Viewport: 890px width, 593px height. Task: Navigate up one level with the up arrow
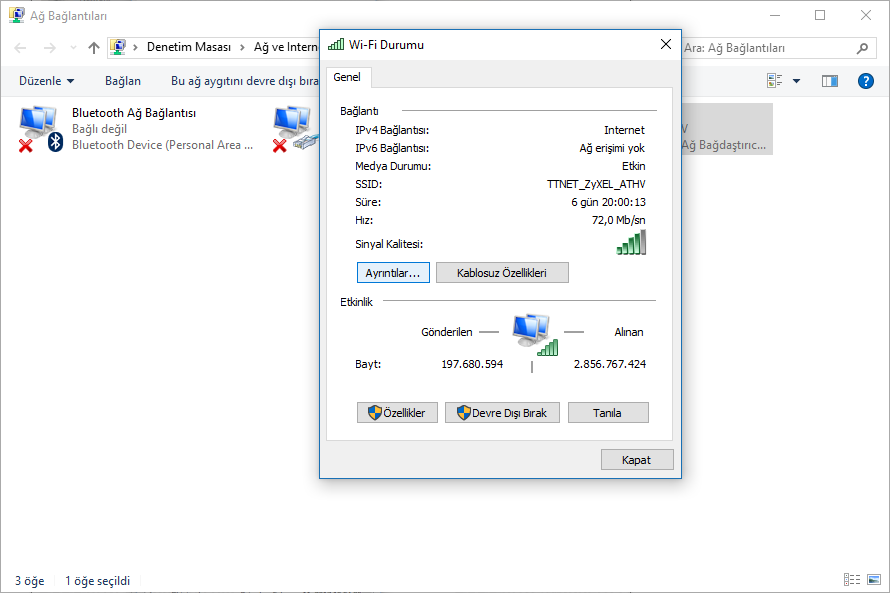click(x=93, y=46)
